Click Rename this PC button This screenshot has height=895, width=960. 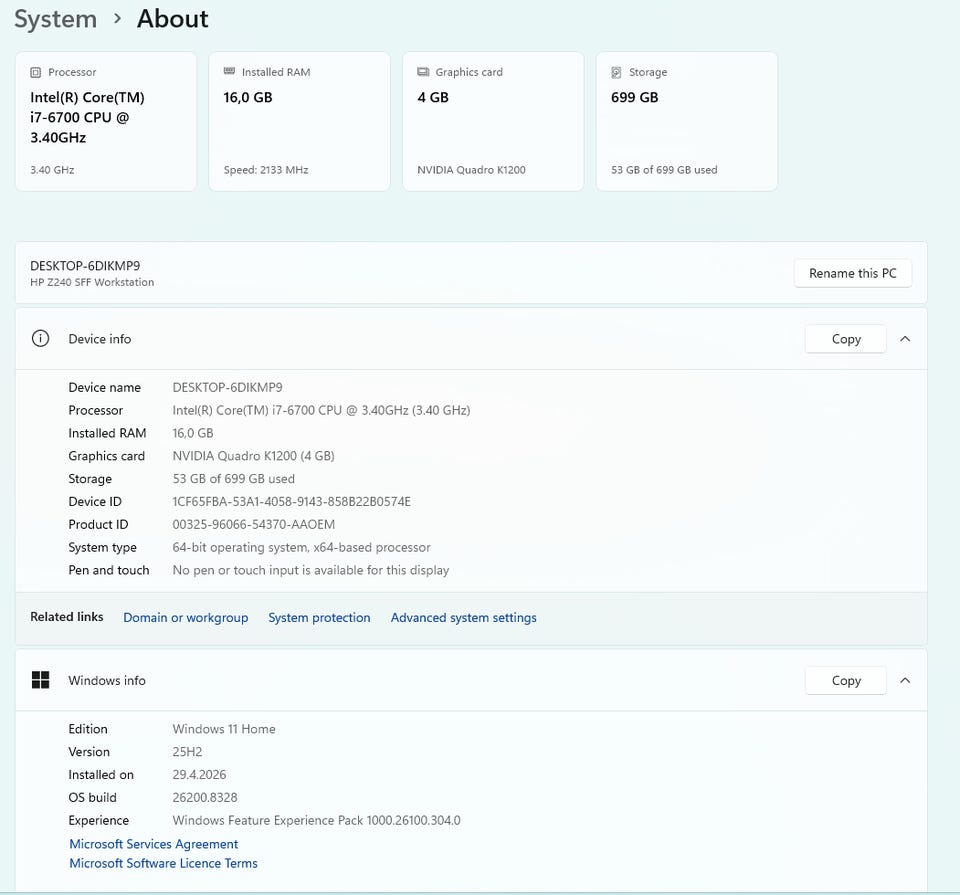point(852,273)
